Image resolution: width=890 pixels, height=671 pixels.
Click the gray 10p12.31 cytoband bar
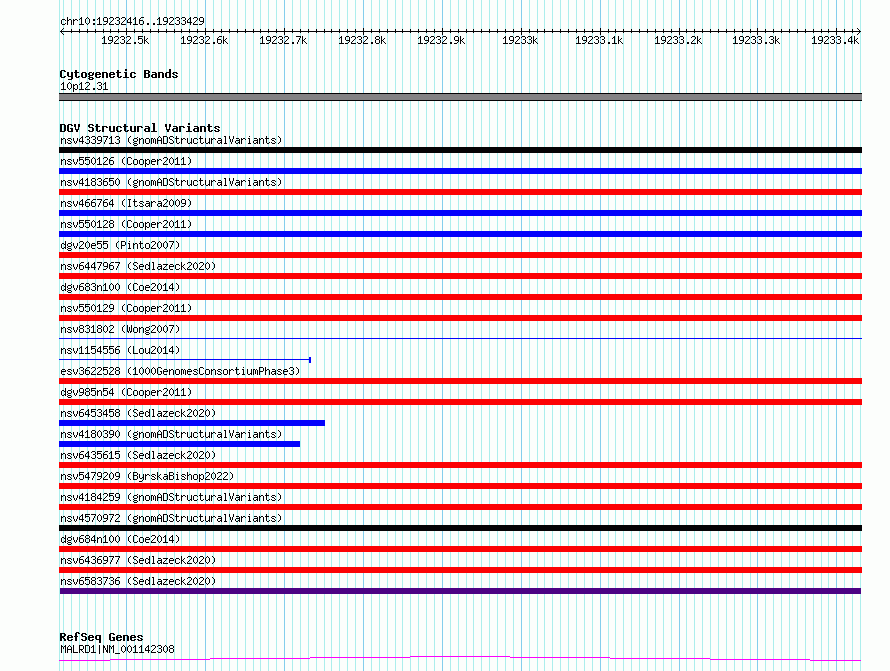click(x=460, y=97)
